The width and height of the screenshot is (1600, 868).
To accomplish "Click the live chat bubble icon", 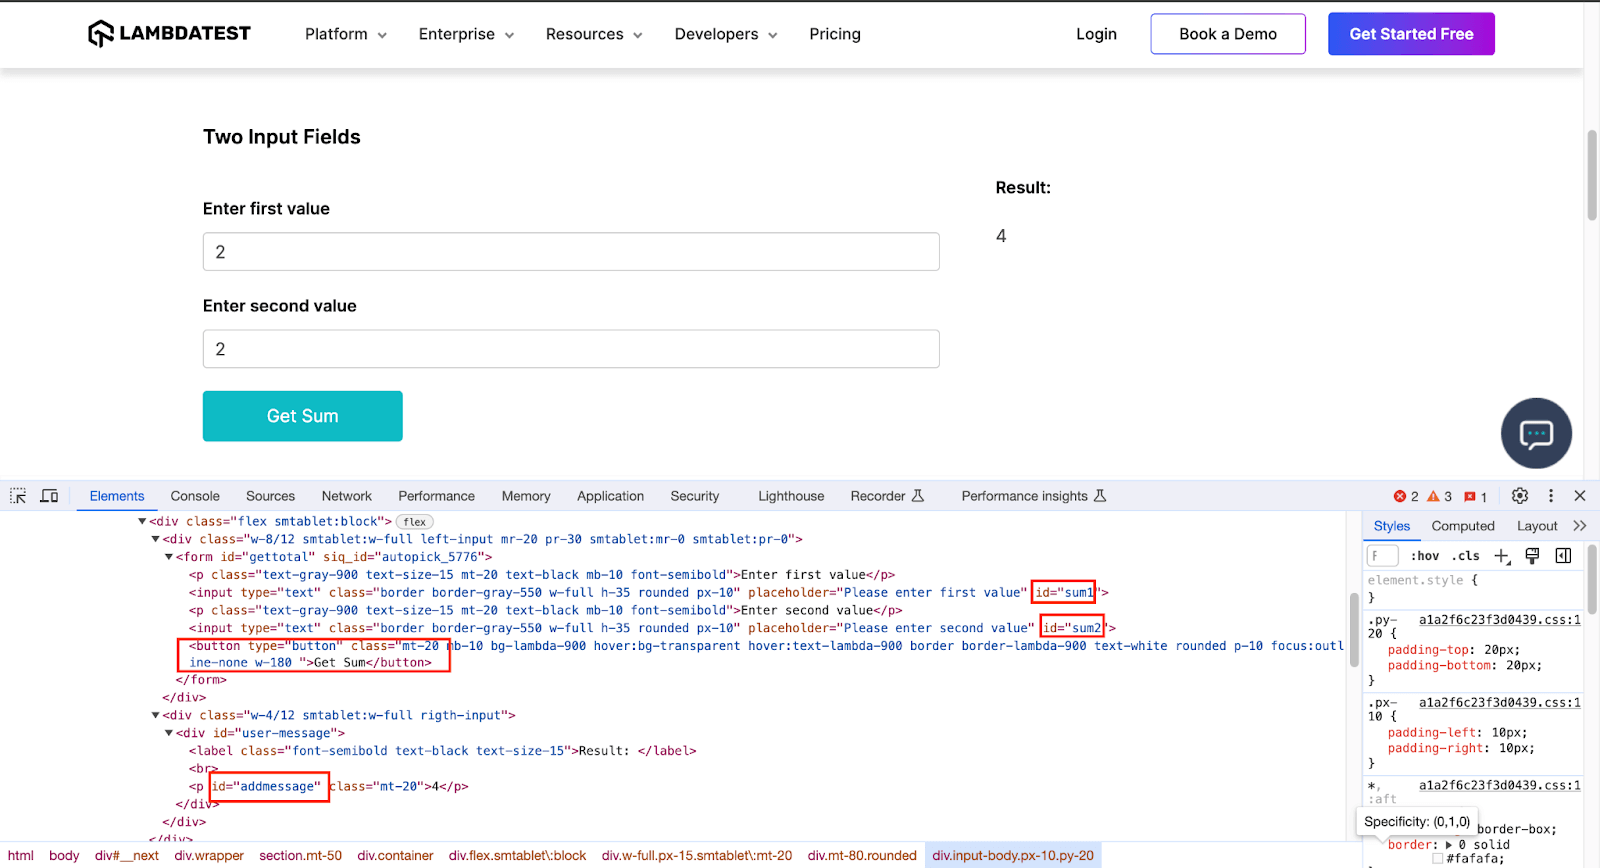I will pos(1536,434).
